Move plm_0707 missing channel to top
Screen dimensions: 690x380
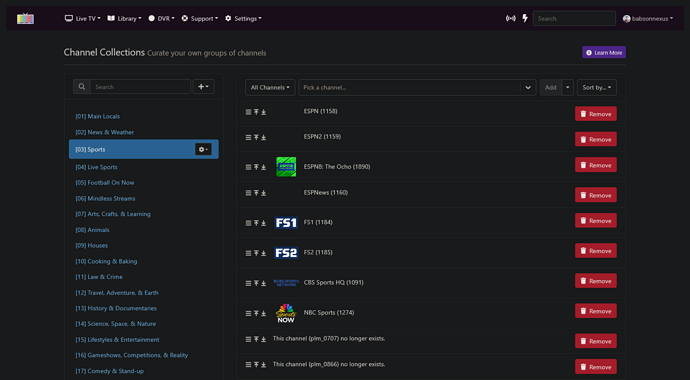256,339
